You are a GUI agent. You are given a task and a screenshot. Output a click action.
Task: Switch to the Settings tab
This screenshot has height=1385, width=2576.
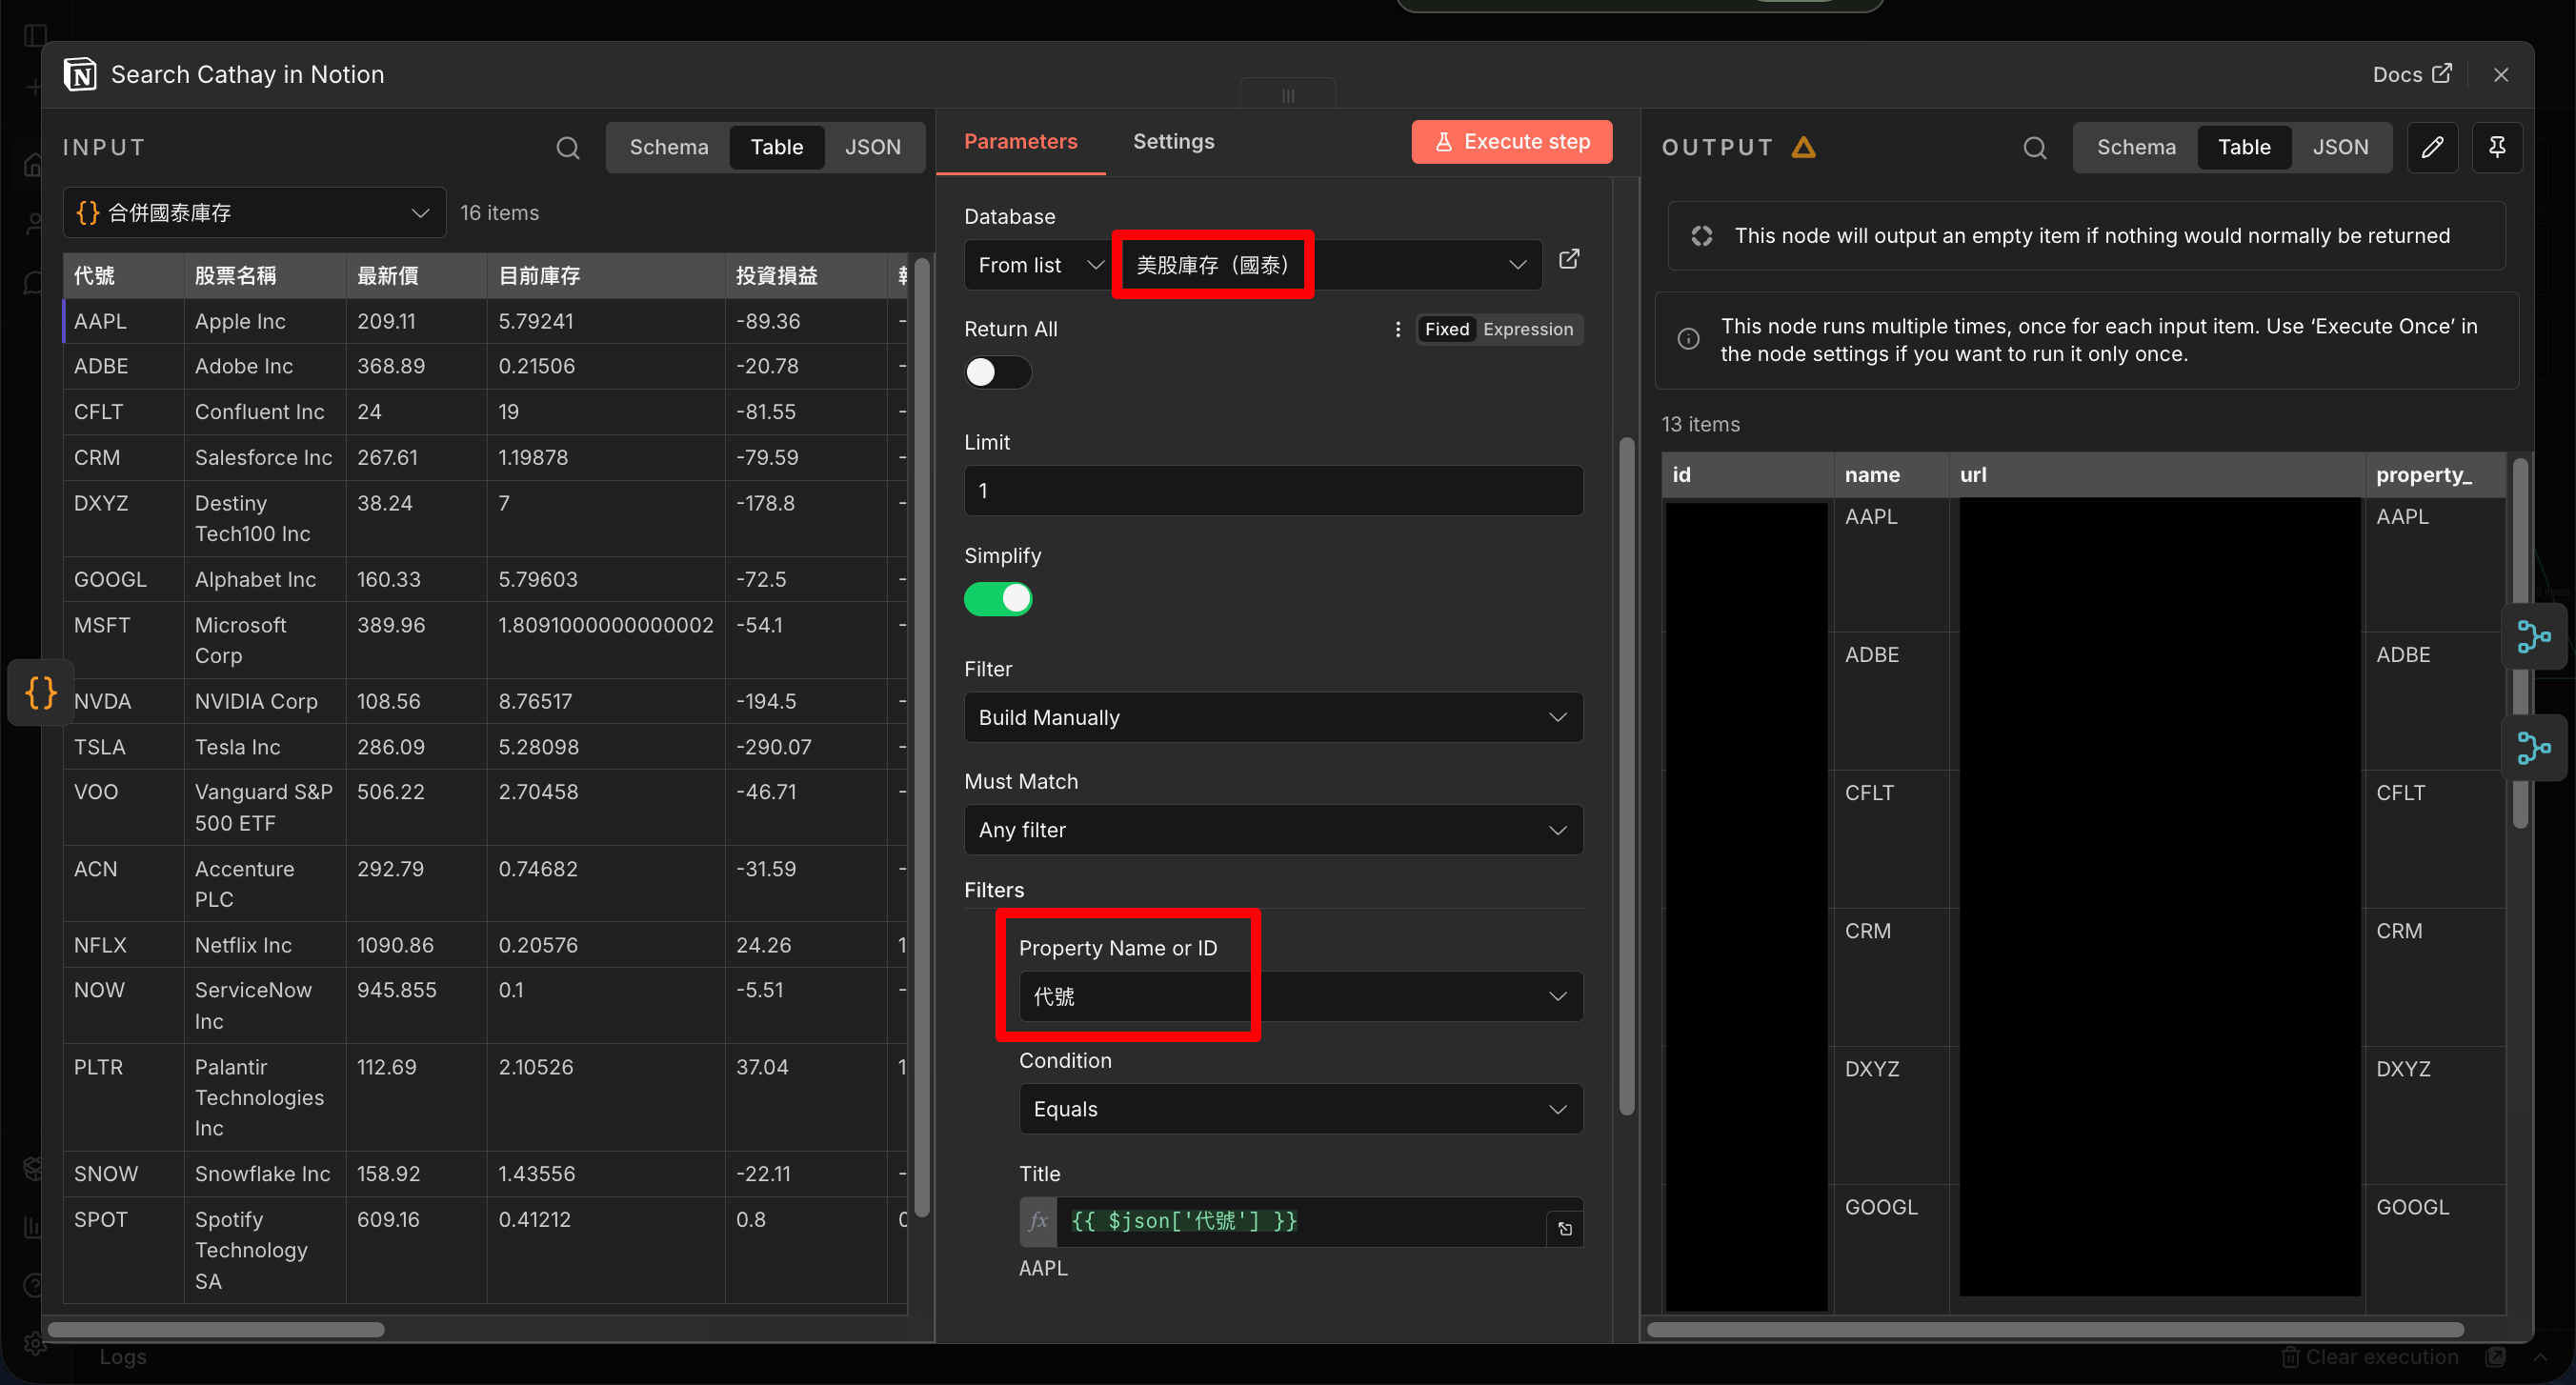click(1173, 141)
